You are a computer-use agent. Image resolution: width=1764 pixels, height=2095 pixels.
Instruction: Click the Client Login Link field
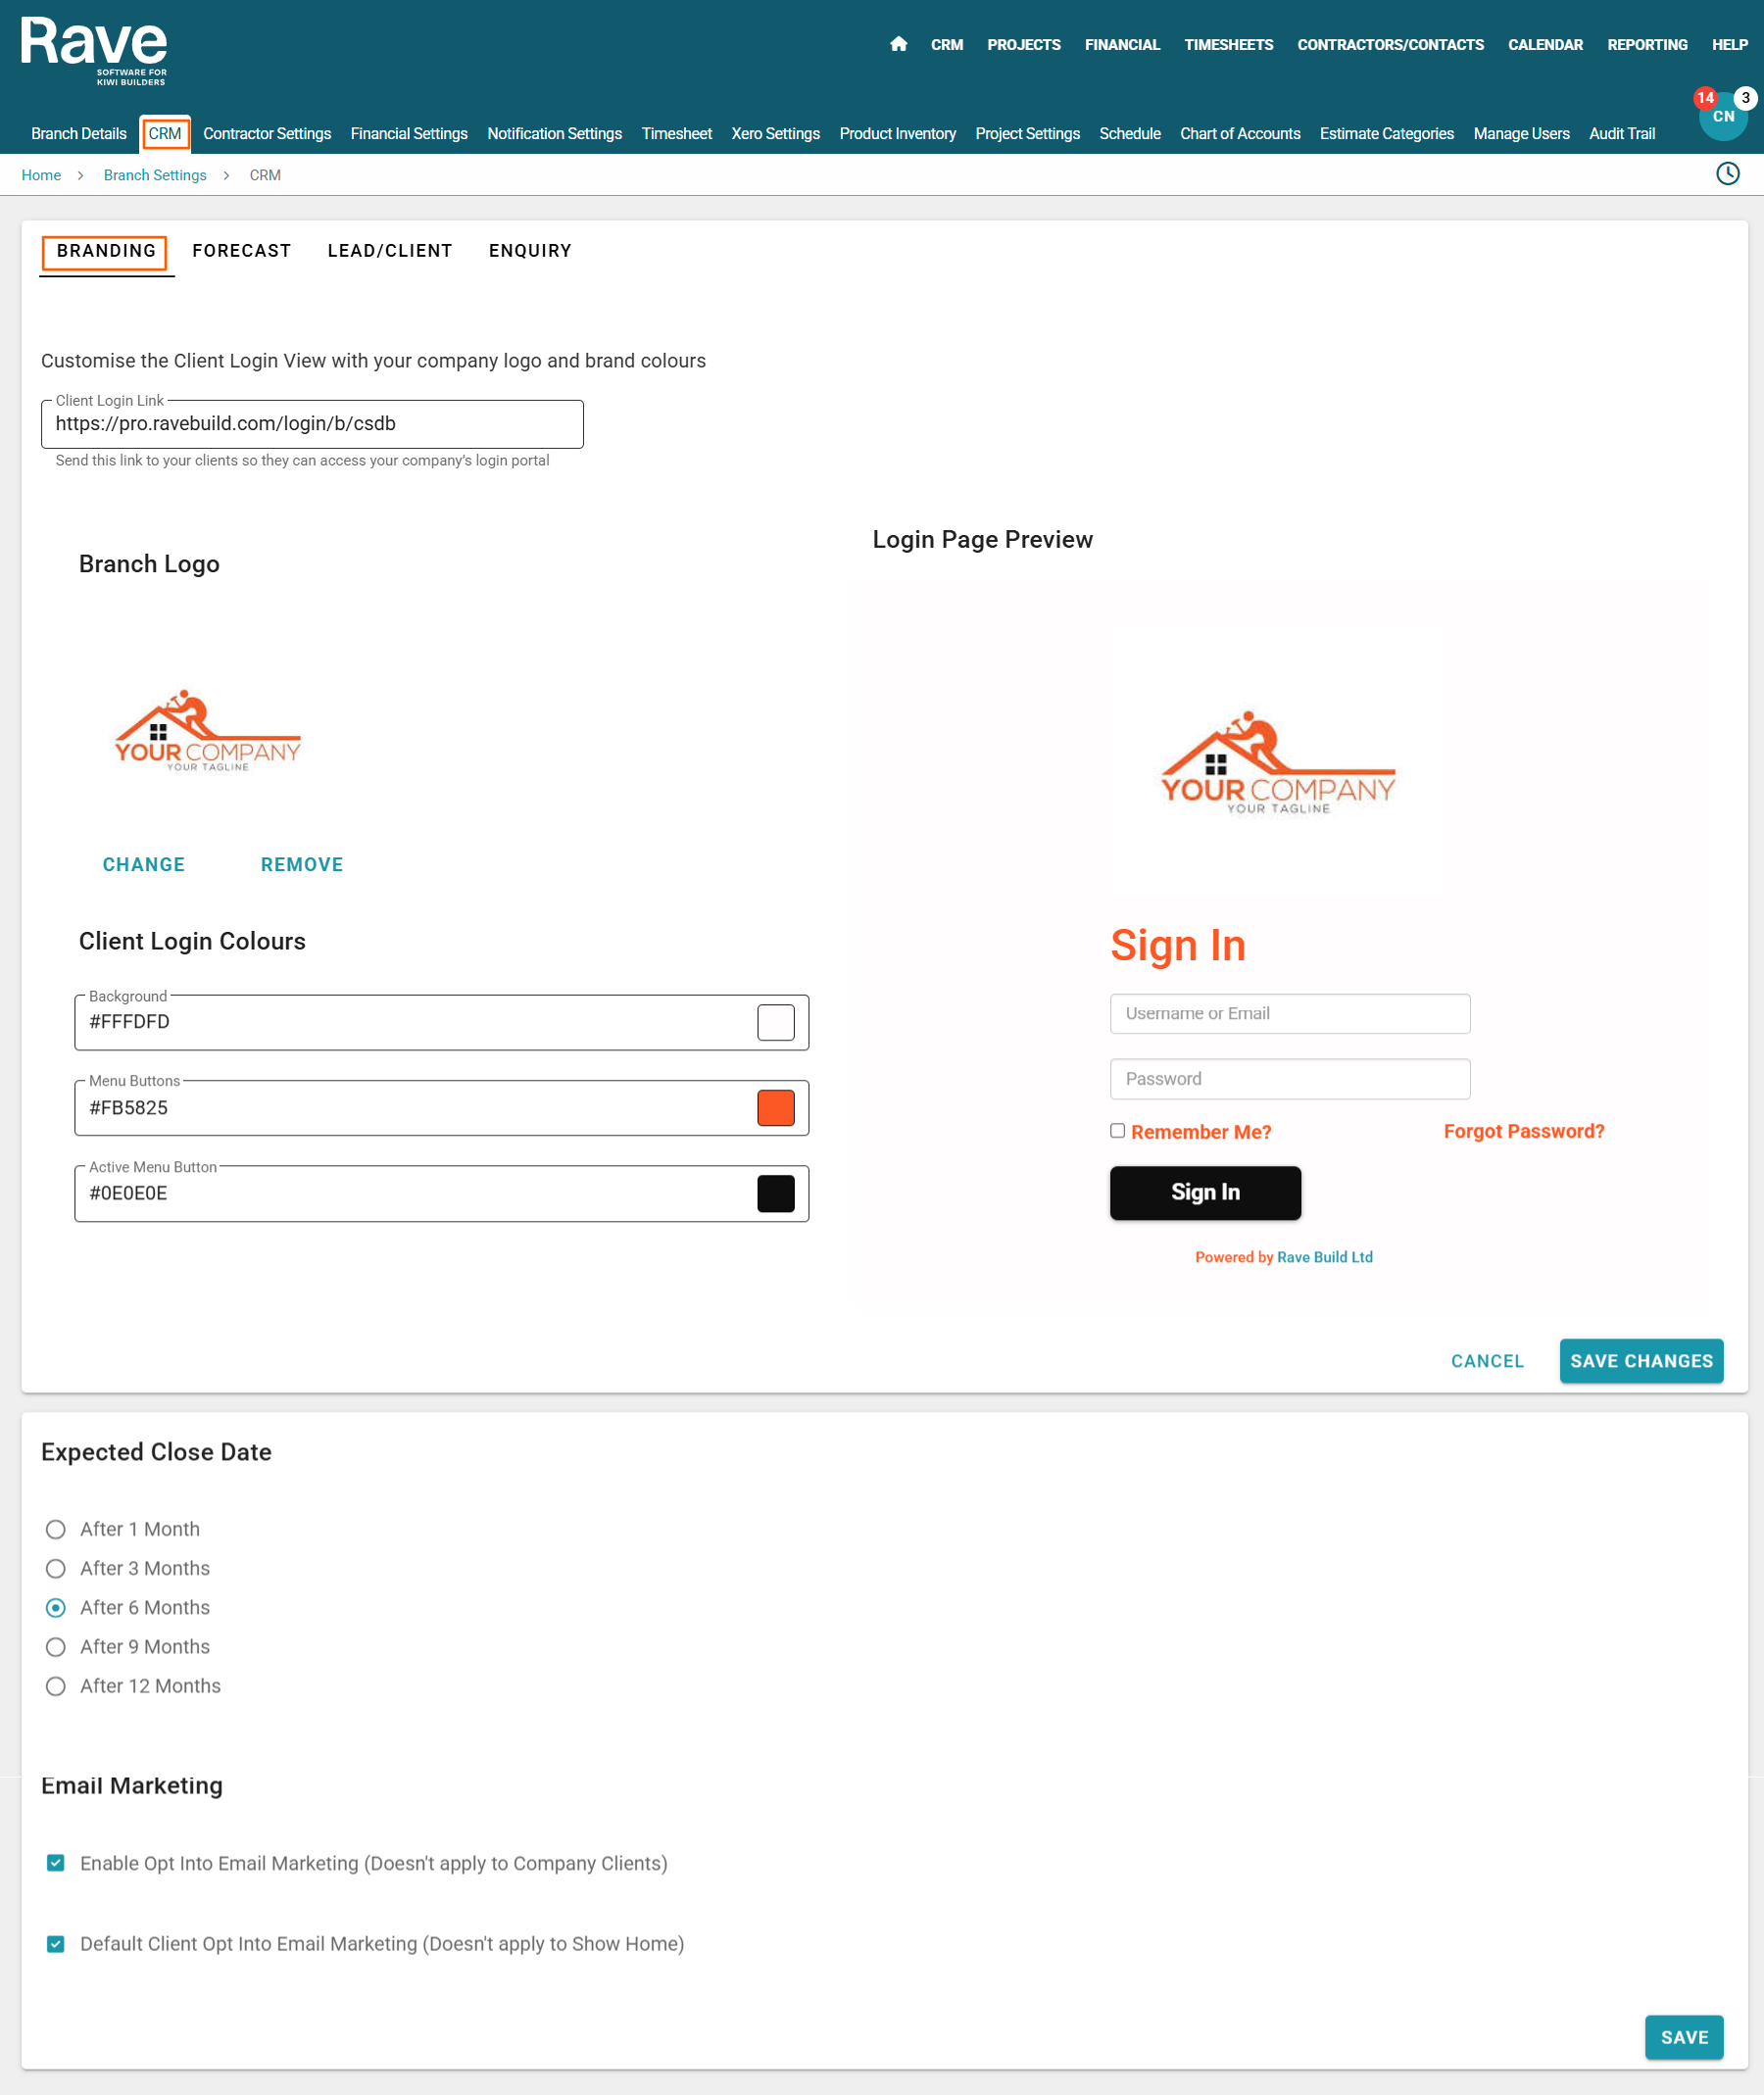(311, 424)
